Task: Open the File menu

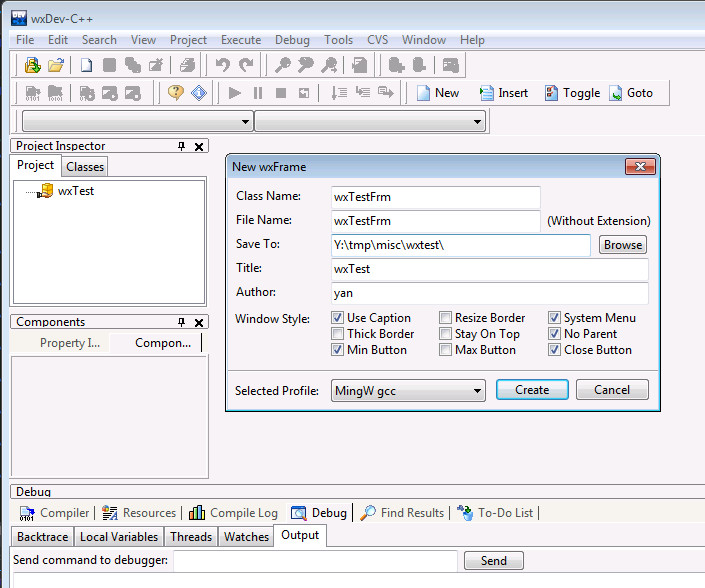Action: (x=25, y=40)
